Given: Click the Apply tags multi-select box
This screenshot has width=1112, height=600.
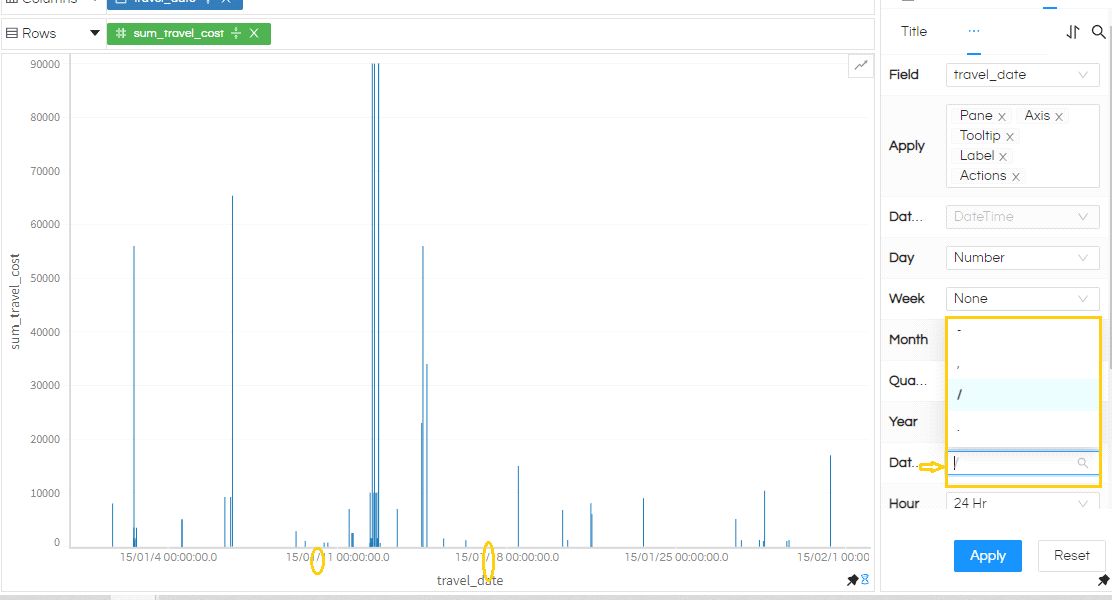Looking at the screenshot, I should [x=1023, y=146].
